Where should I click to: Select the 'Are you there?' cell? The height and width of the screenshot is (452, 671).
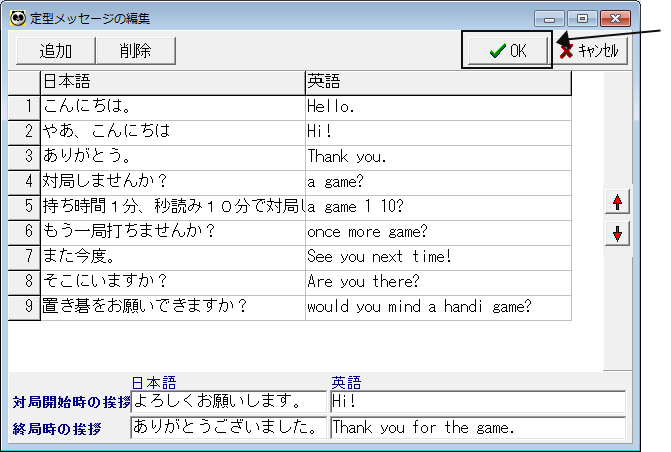[x=438, y=282]
